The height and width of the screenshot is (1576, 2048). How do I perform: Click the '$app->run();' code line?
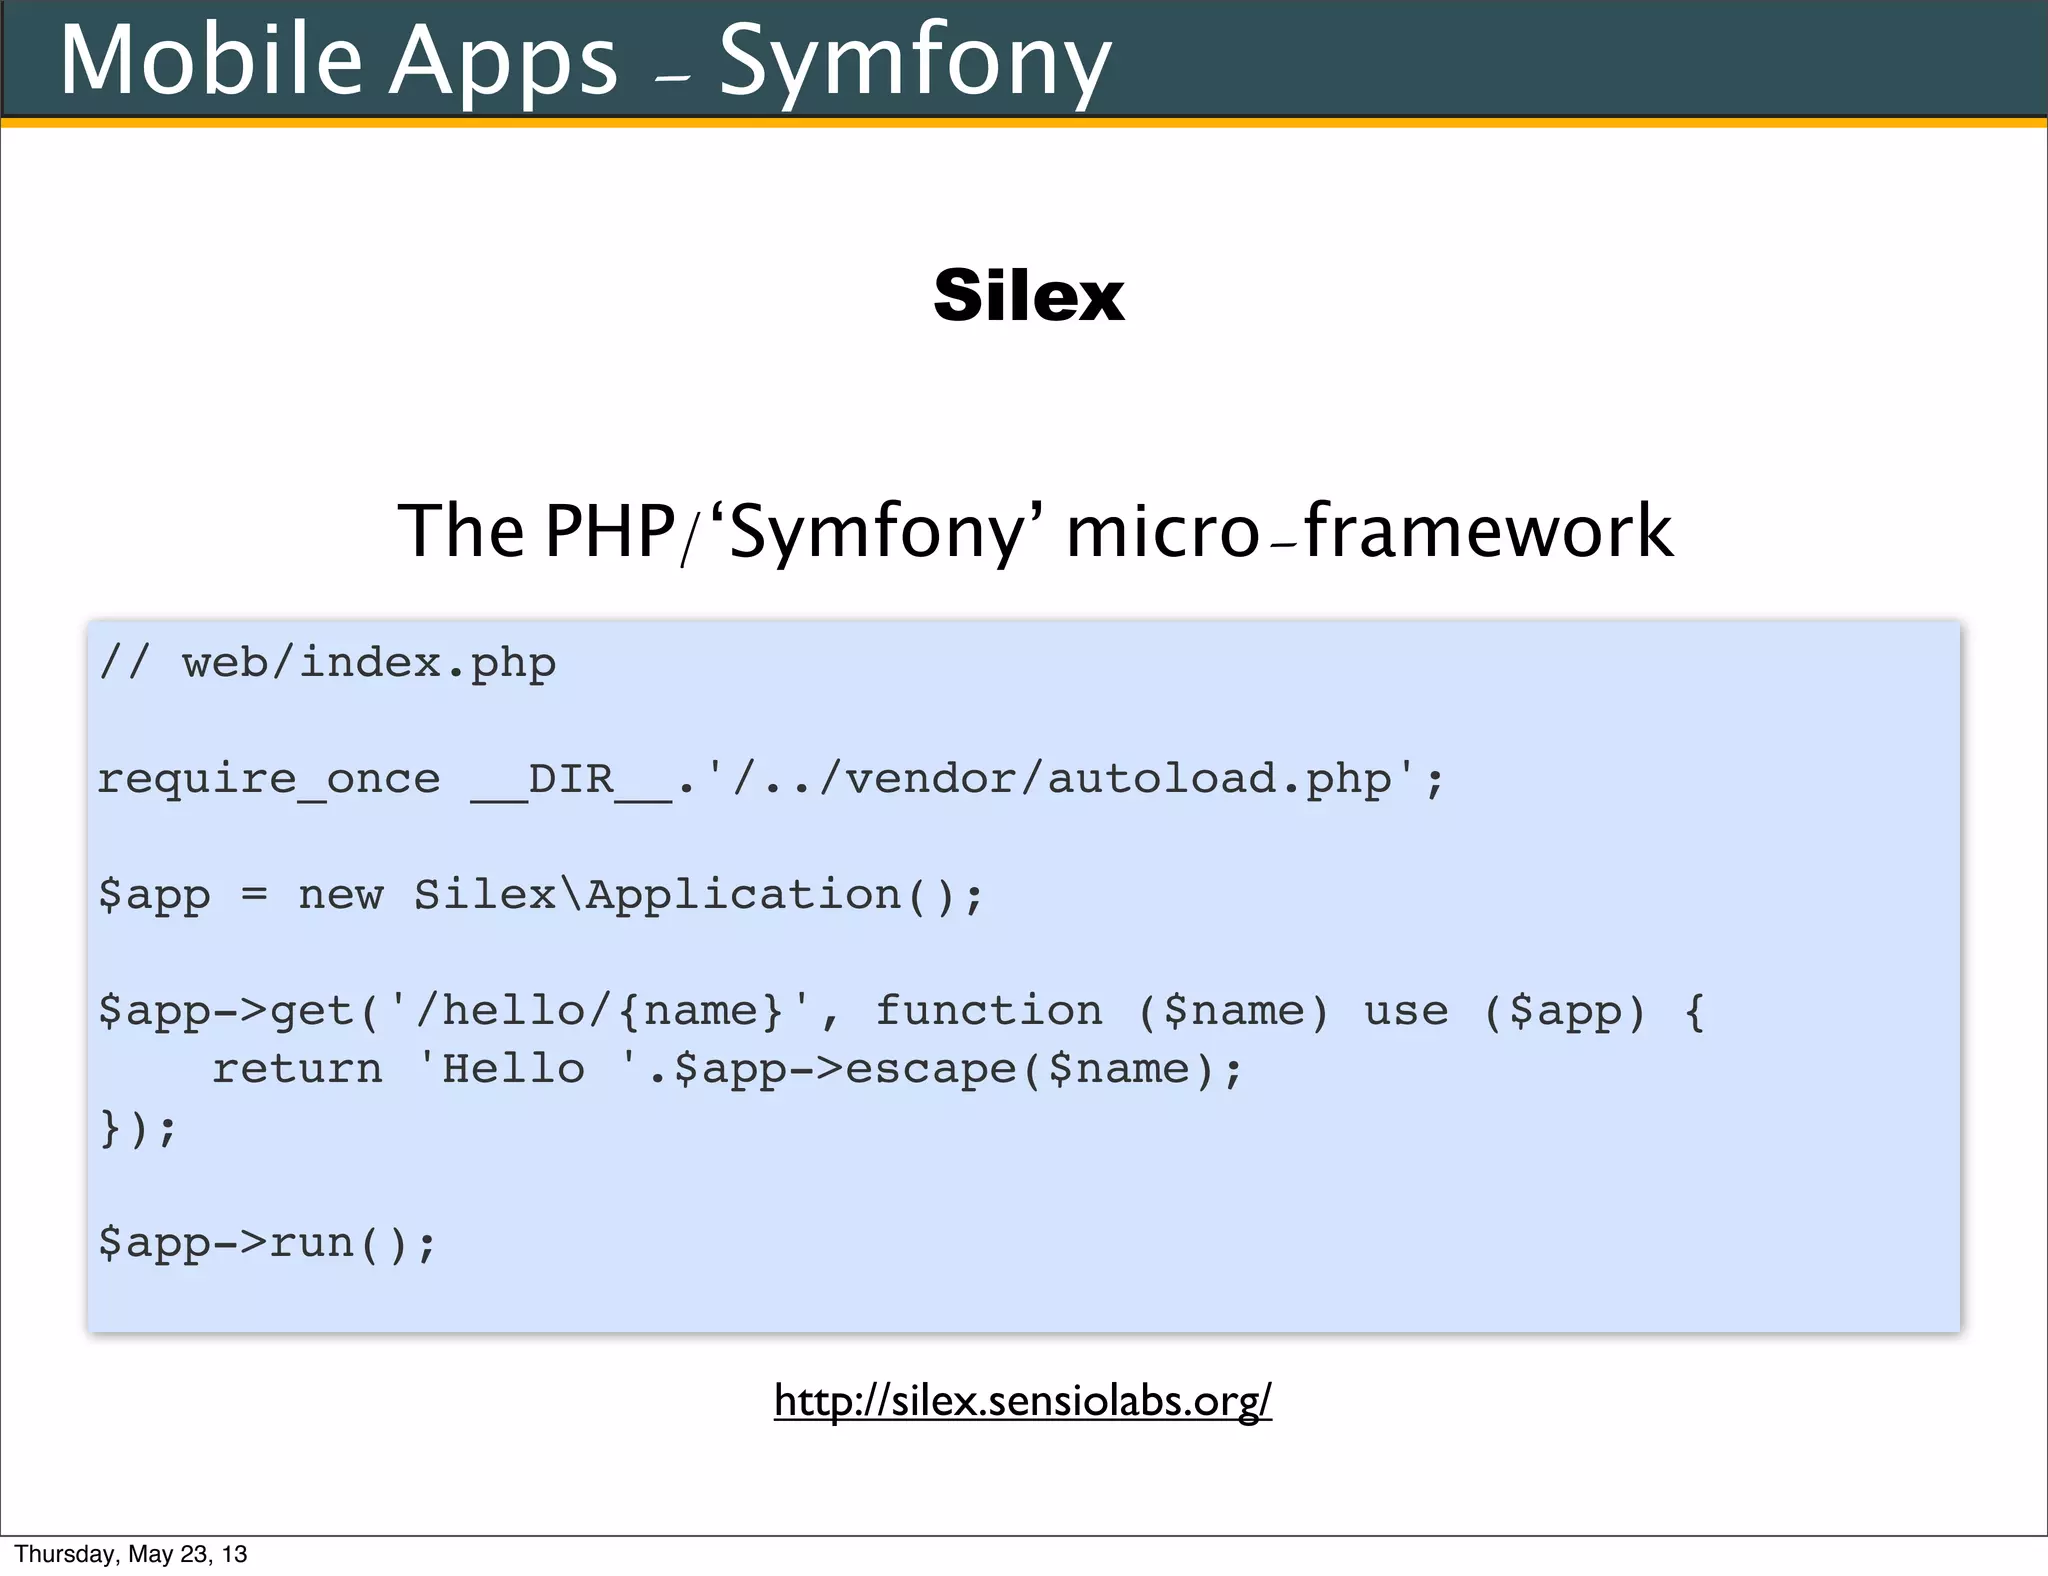click(x=267, y=1243)
